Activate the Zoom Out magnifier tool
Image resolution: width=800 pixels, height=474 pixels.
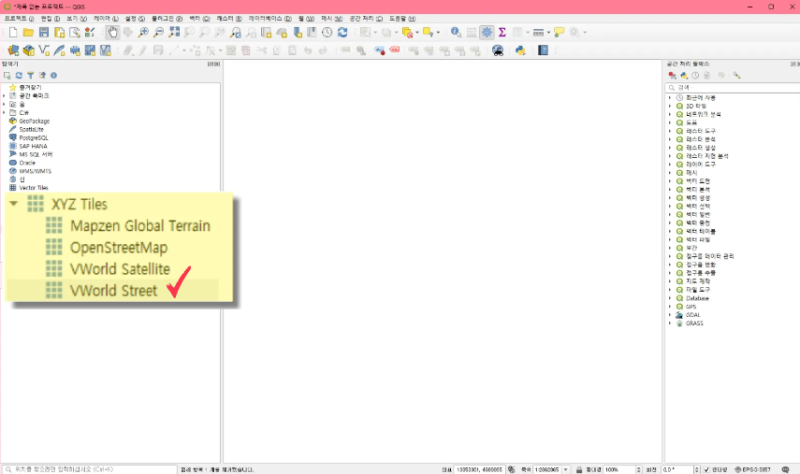click(x=159, y=32)
